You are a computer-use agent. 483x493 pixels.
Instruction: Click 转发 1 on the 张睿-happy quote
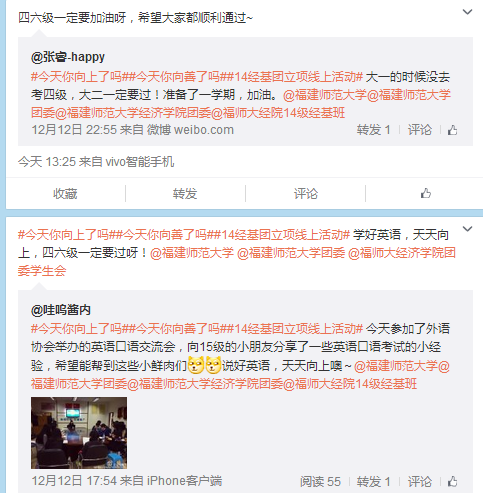tap(374, 130)
